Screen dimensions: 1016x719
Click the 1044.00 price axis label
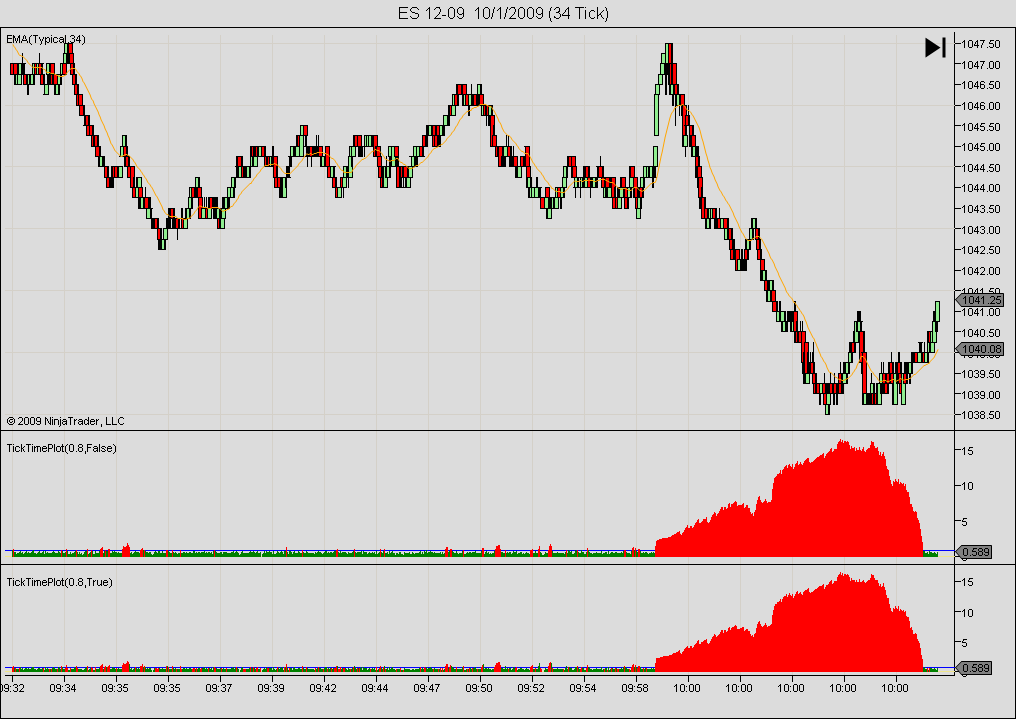point(980,188)
